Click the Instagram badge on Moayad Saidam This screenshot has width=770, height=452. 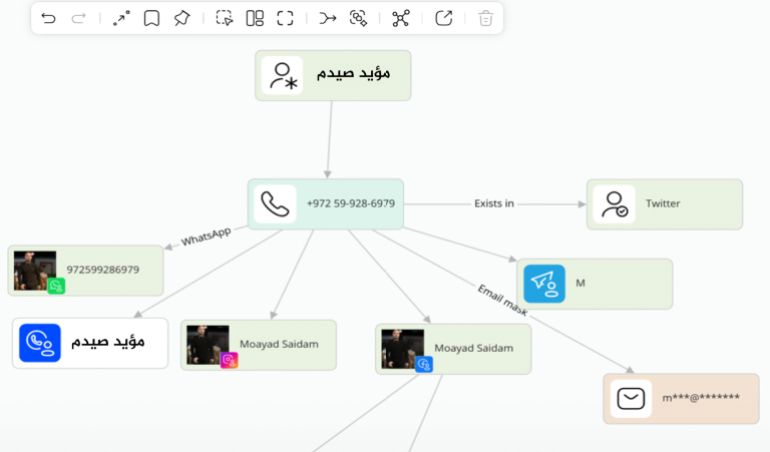(229, 360)
